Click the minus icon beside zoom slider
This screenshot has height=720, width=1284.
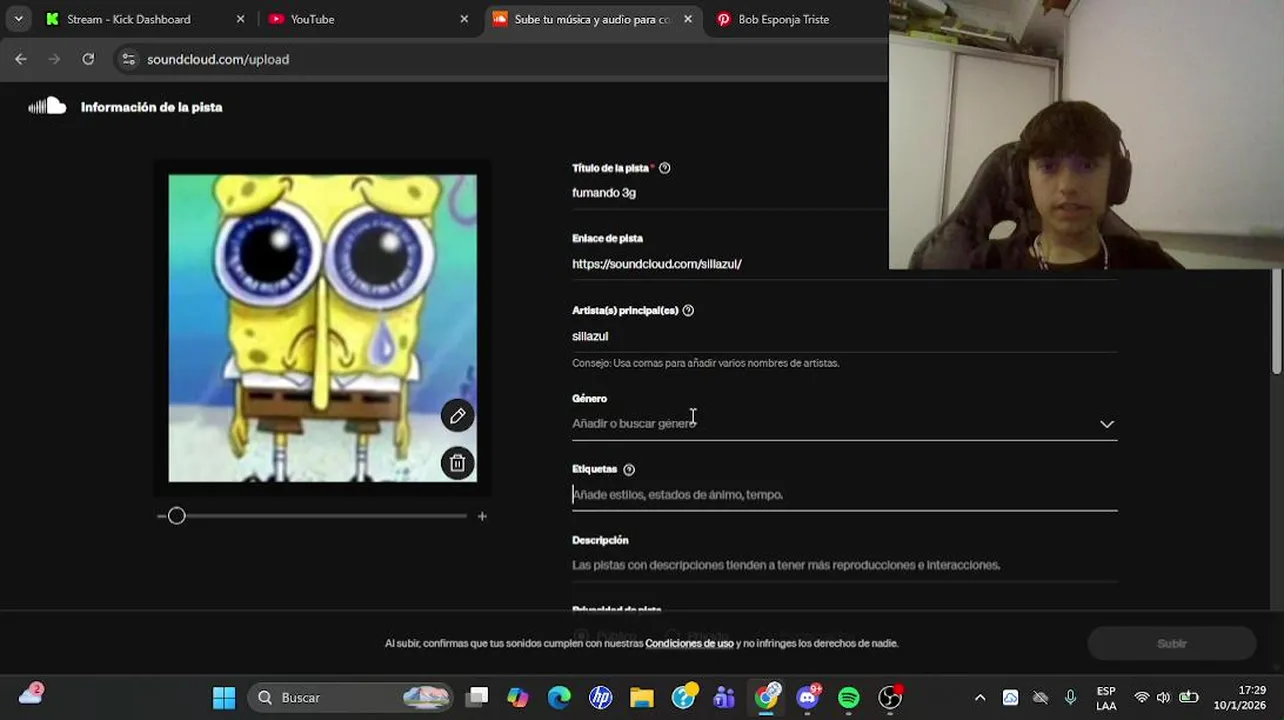161,516
